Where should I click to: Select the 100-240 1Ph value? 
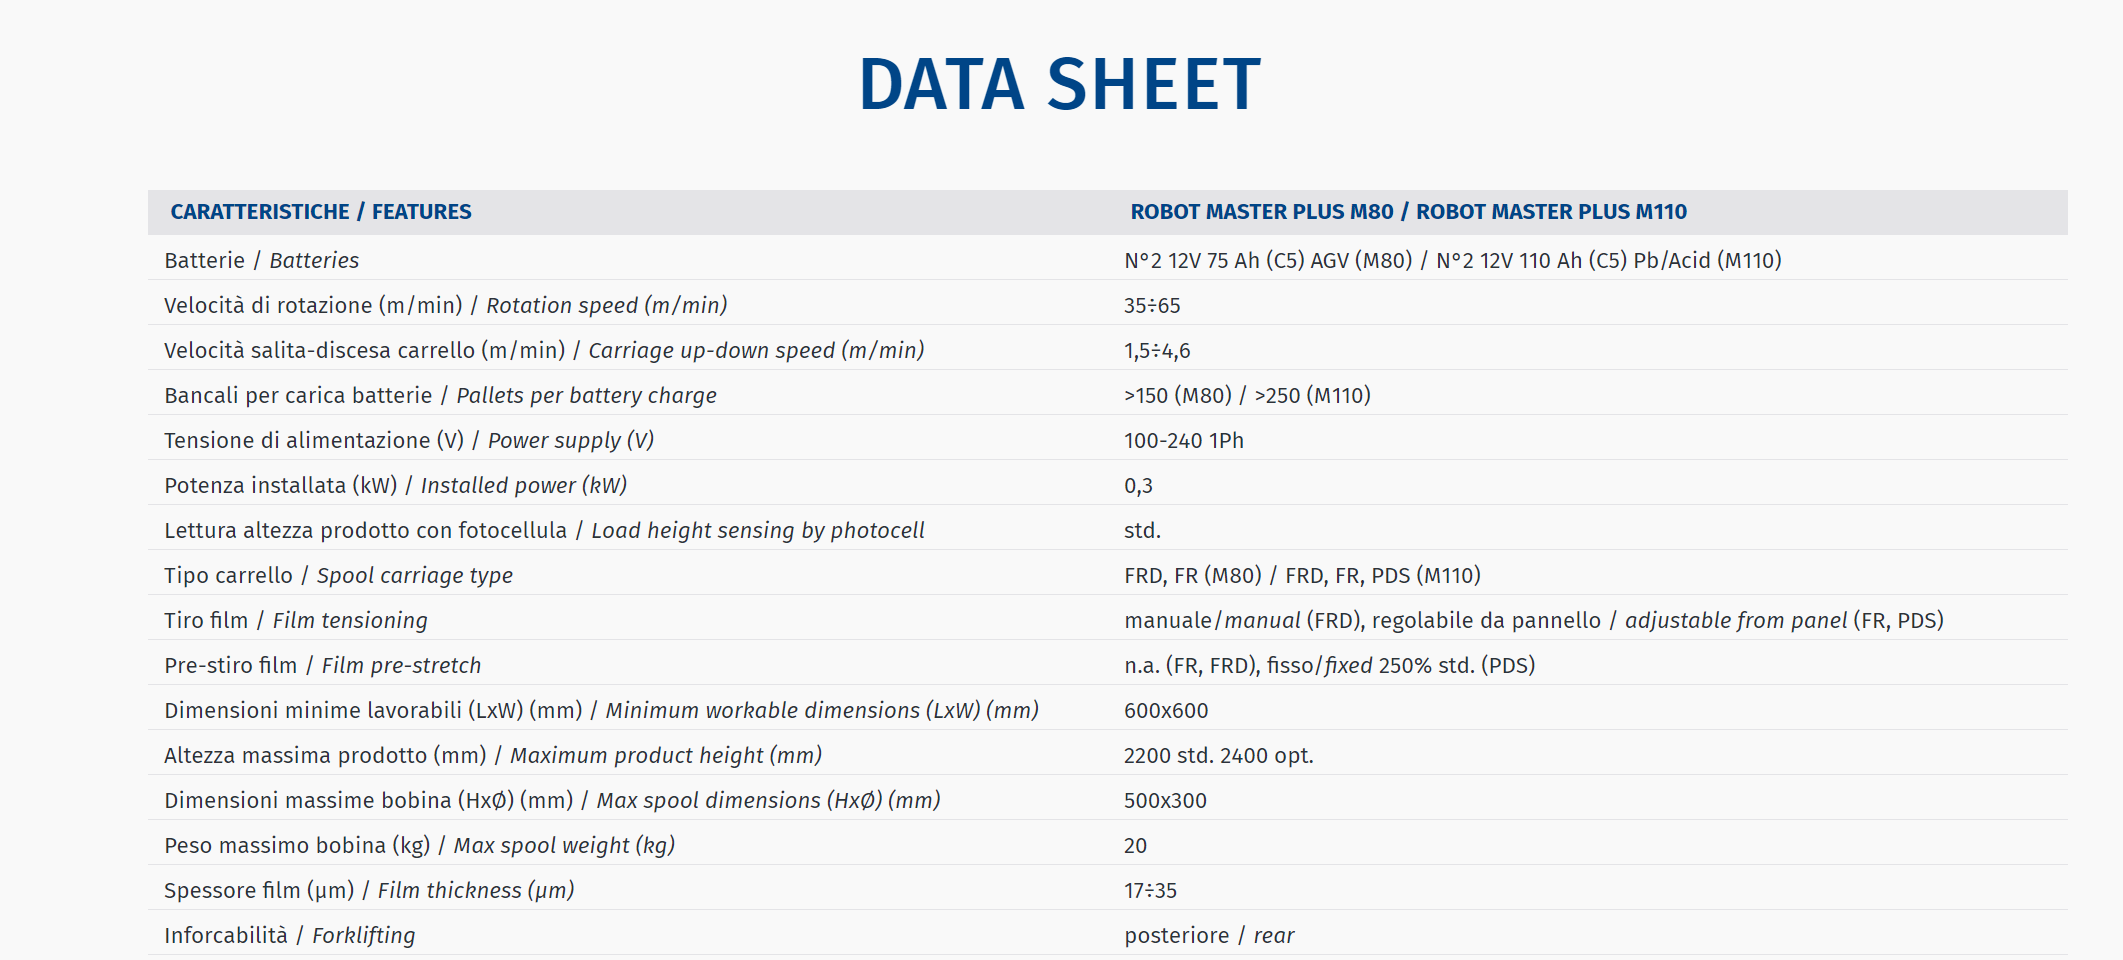coord(1184,440)
